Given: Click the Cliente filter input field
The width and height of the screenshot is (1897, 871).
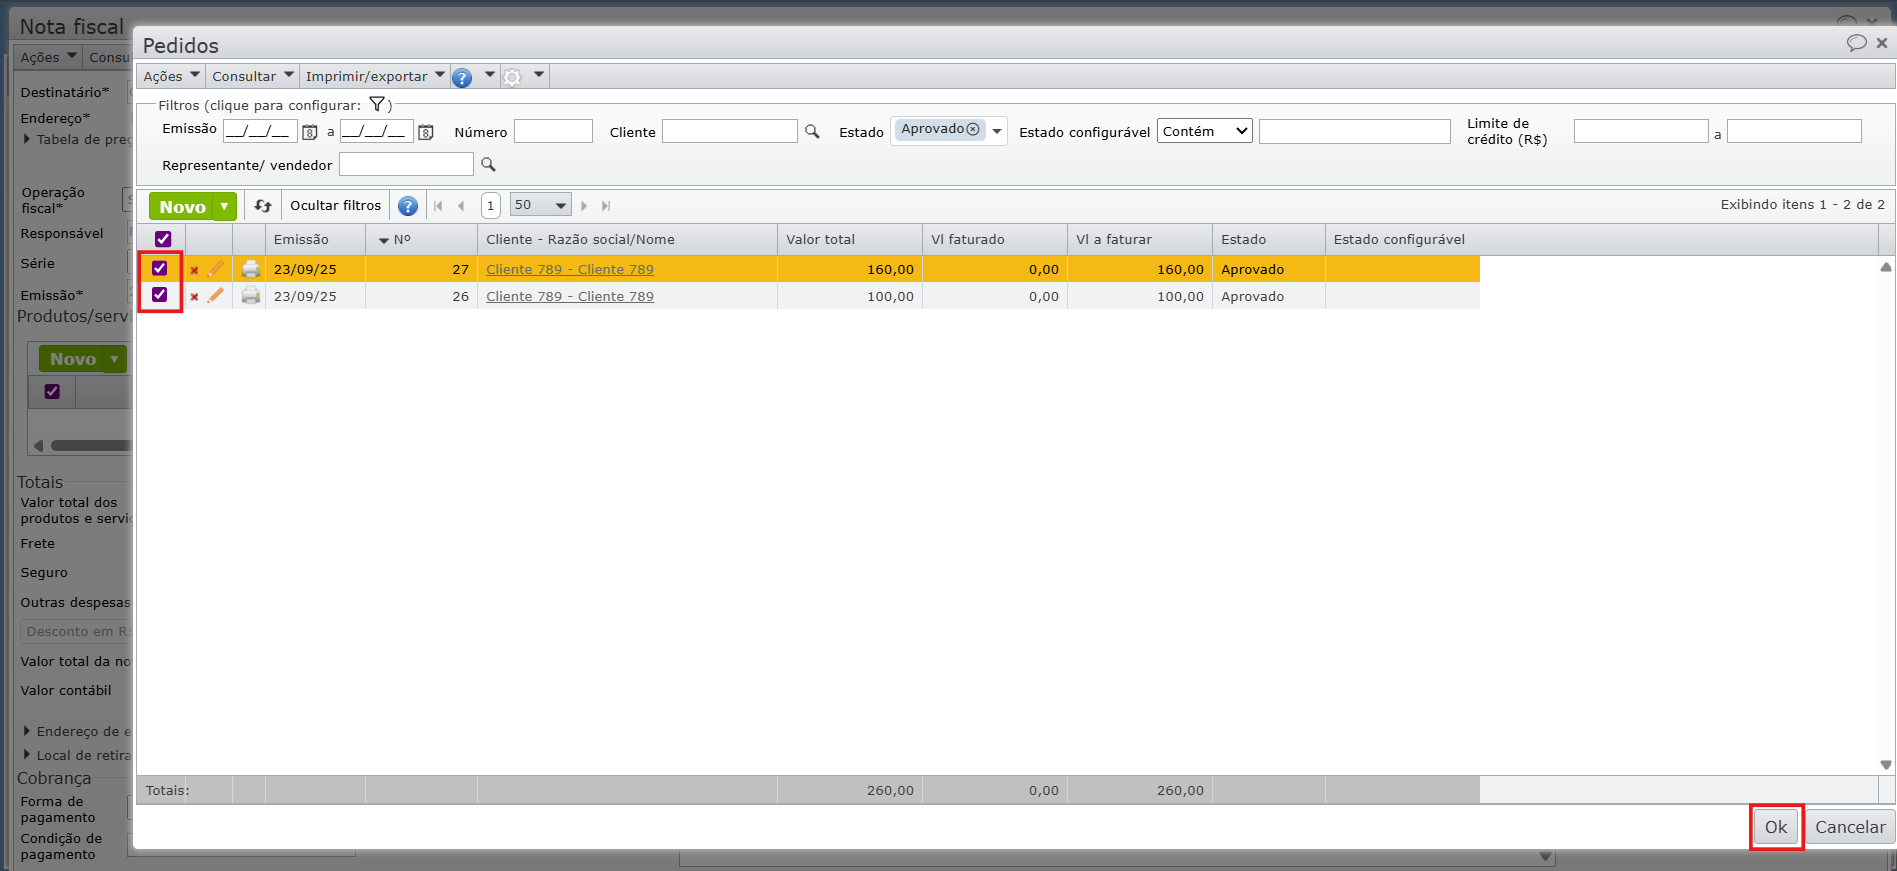Looking at the screenshot, I should [x=730, y=131].
